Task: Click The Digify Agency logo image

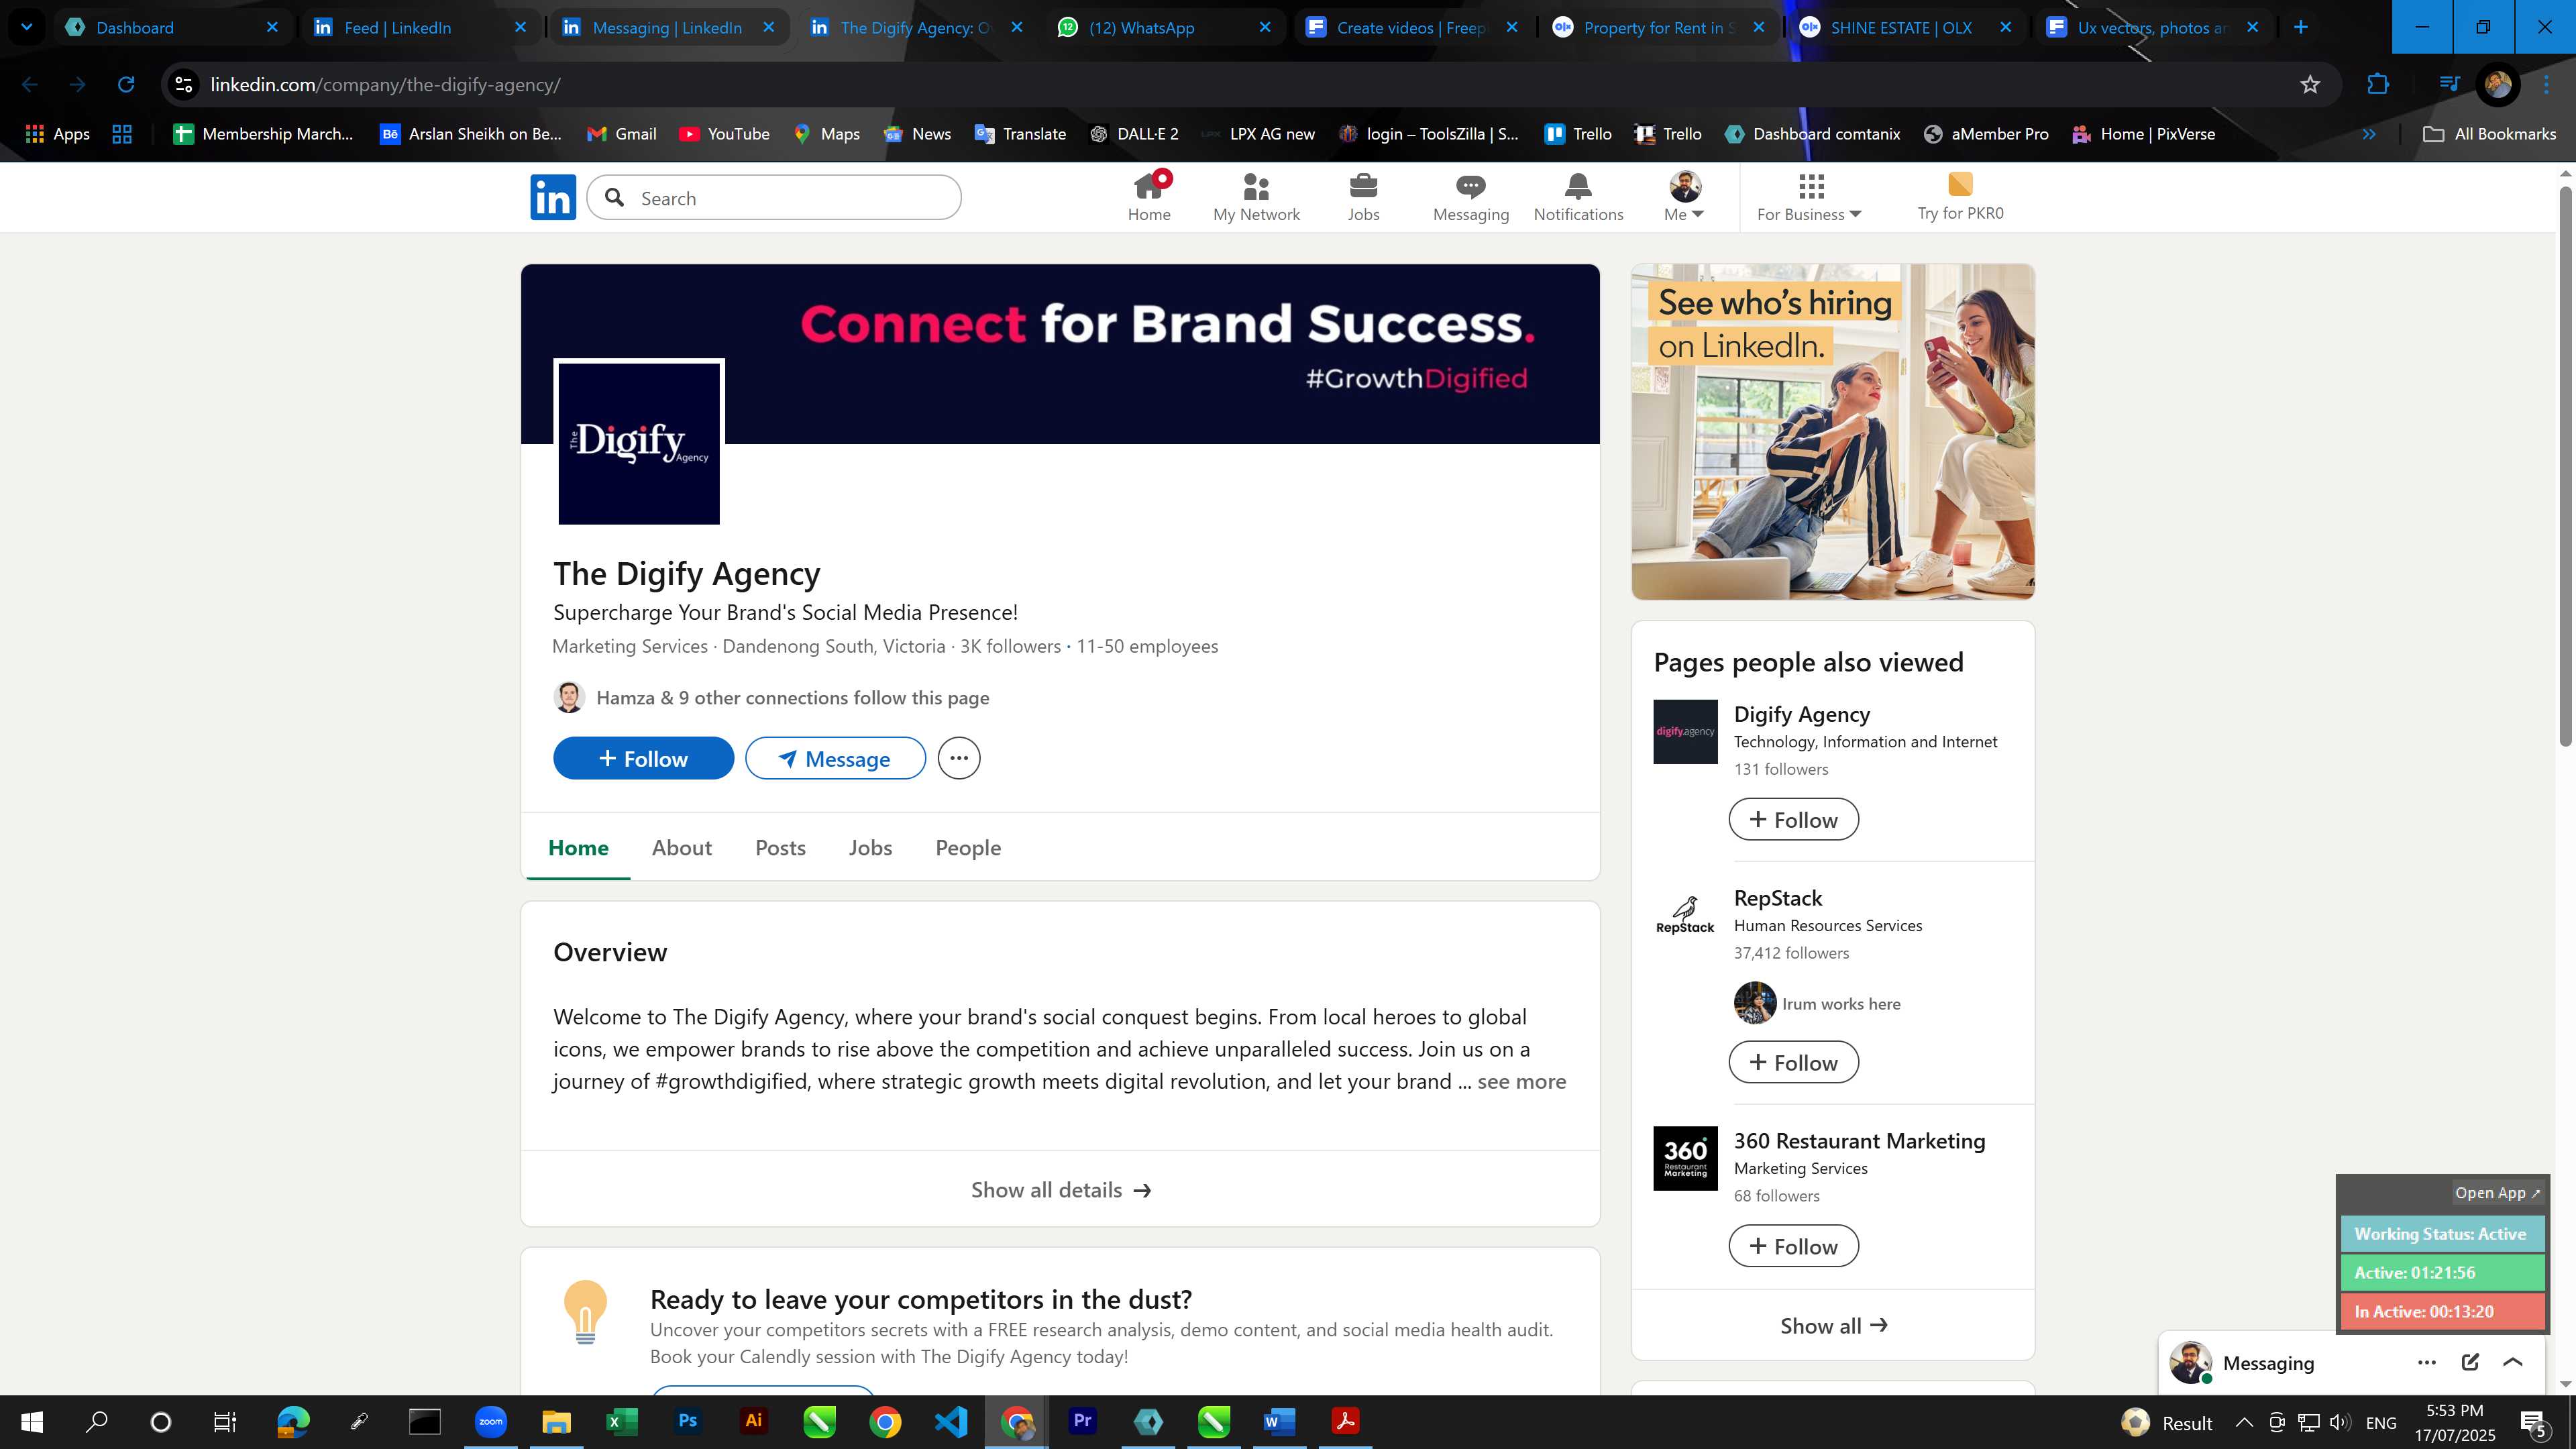Action: [x=639, y=442]
